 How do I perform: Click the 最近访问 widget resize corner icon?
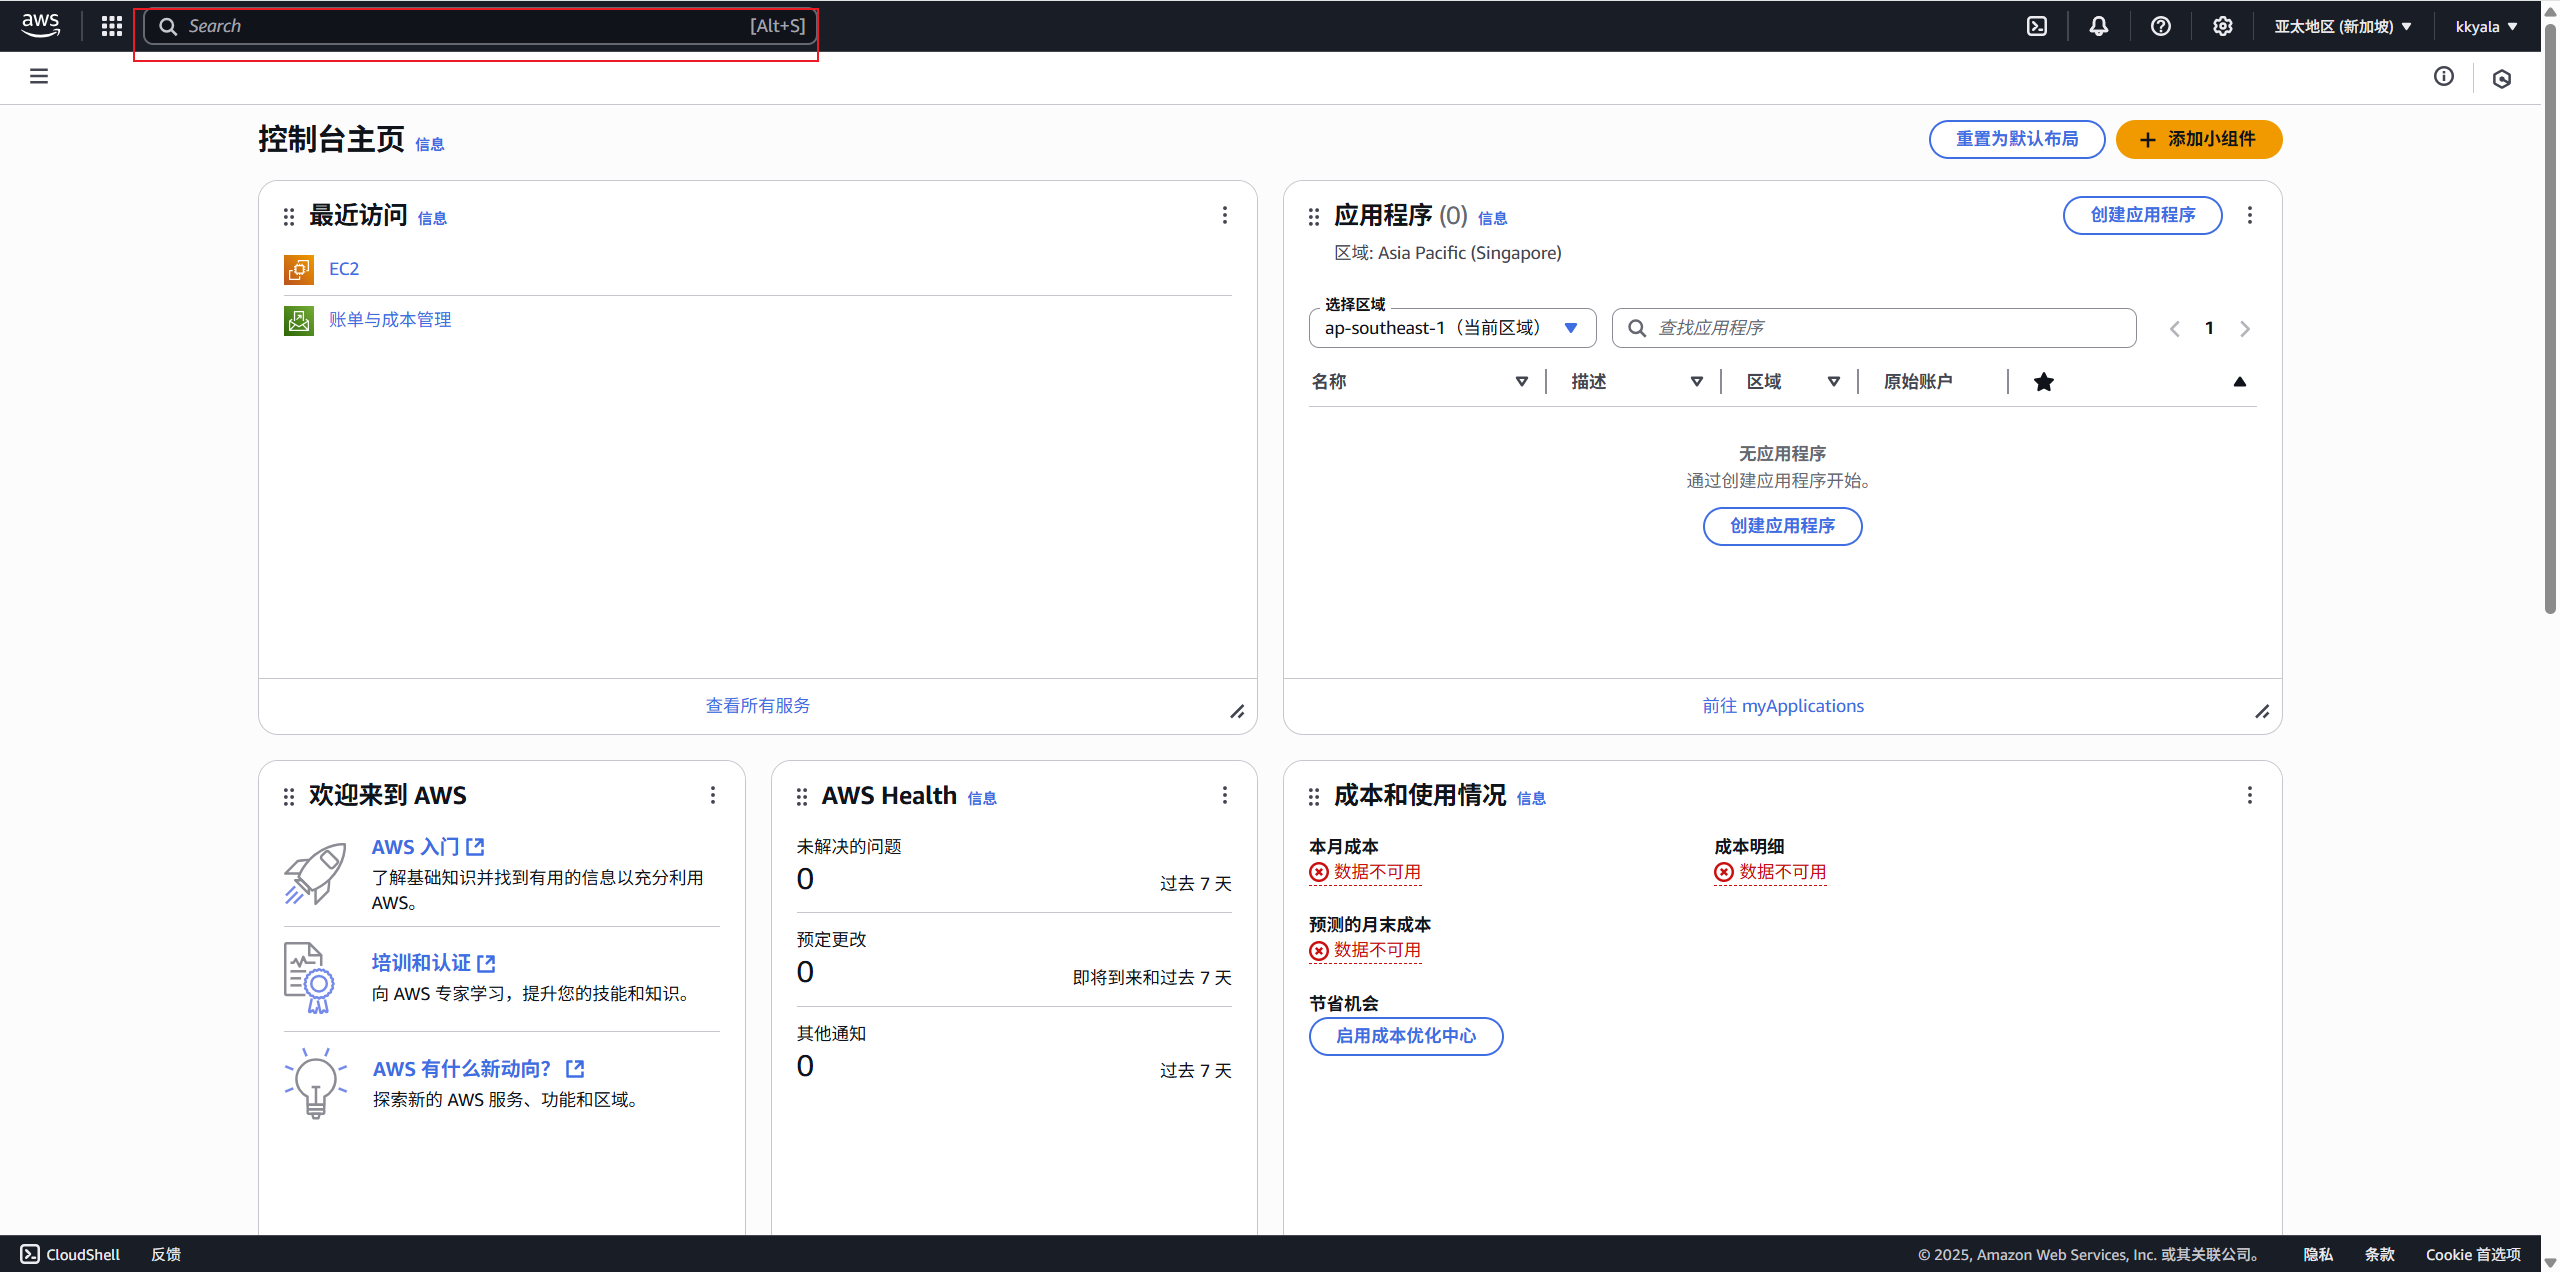[1237, 711]
